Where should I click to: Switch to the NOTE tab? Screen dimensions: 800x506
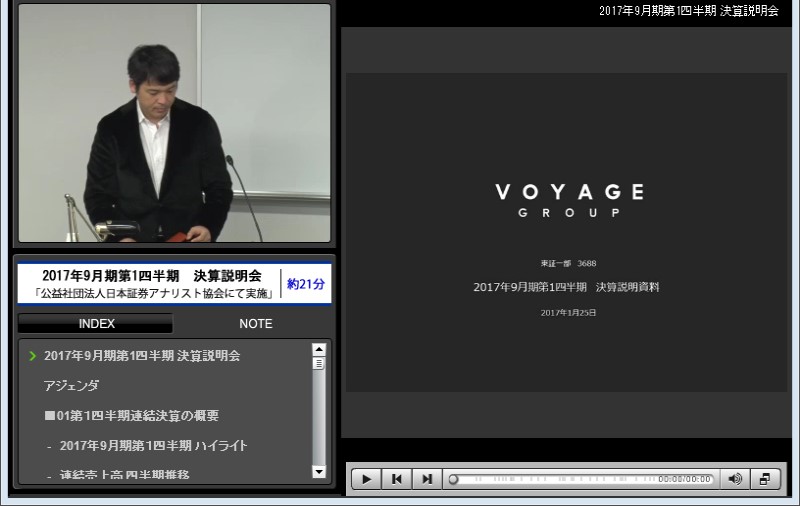[x=256, y=323]
